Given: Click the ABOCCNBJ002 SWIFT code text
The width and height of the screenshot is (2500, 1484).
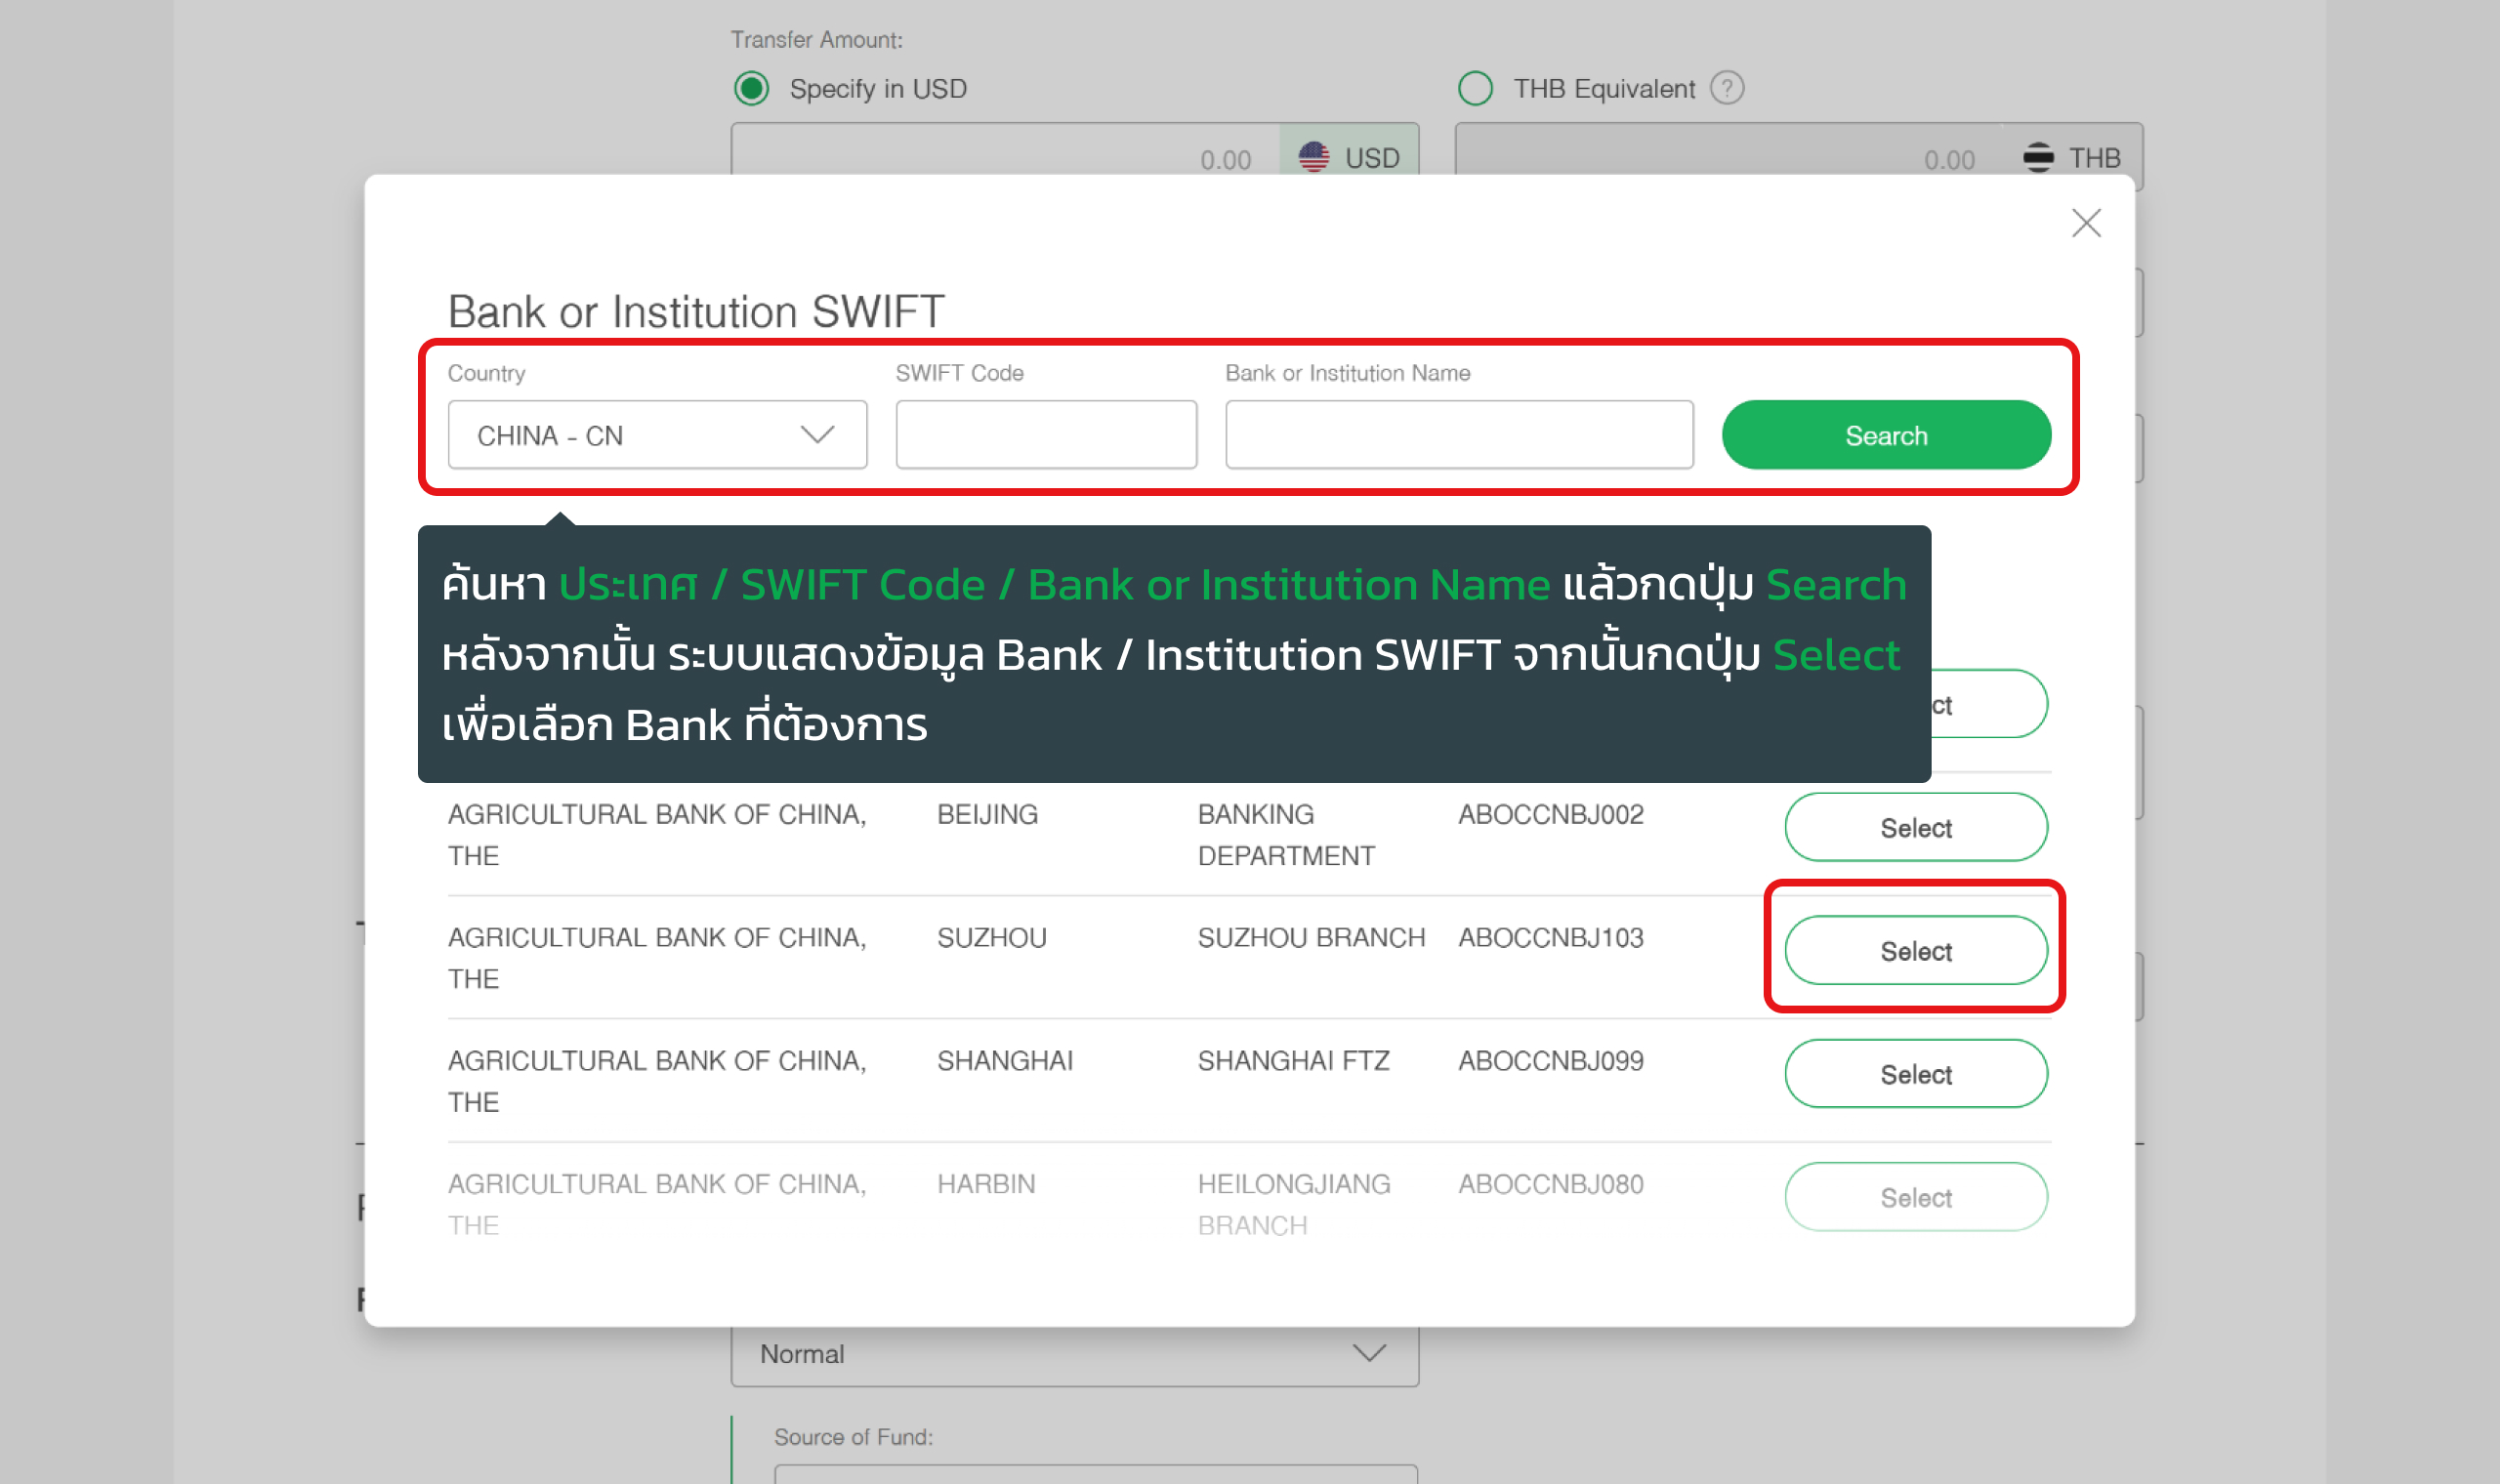Looking at the screenshot, I should pyautogui.click(x=1550, y=815).
